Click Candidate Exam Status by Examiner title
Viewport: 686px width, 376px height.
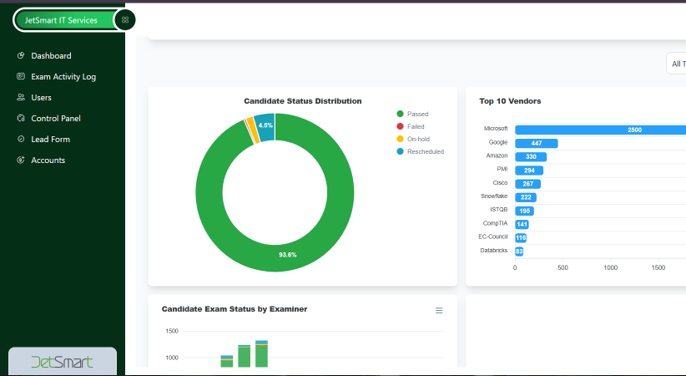click(x=234, y=309)
